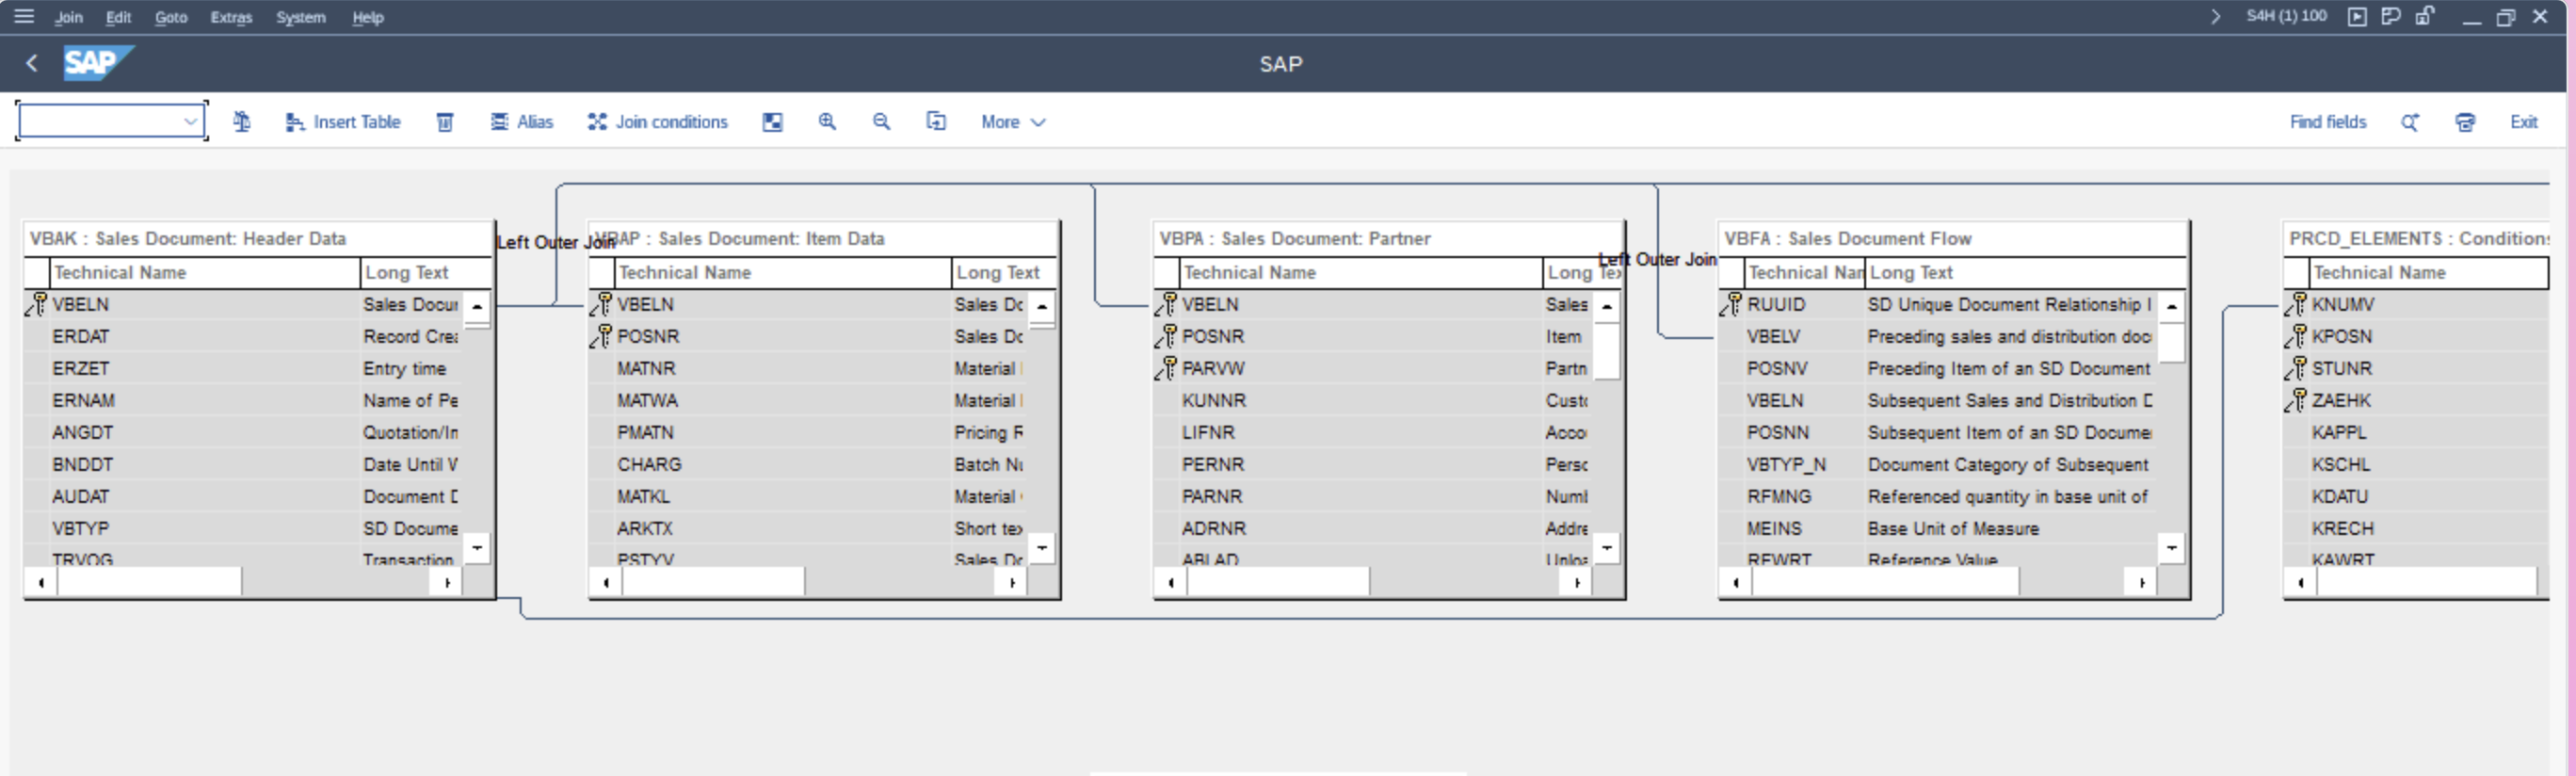Open the command field dropdown
The image size is (2576, 776).
(x=190, y=122)
